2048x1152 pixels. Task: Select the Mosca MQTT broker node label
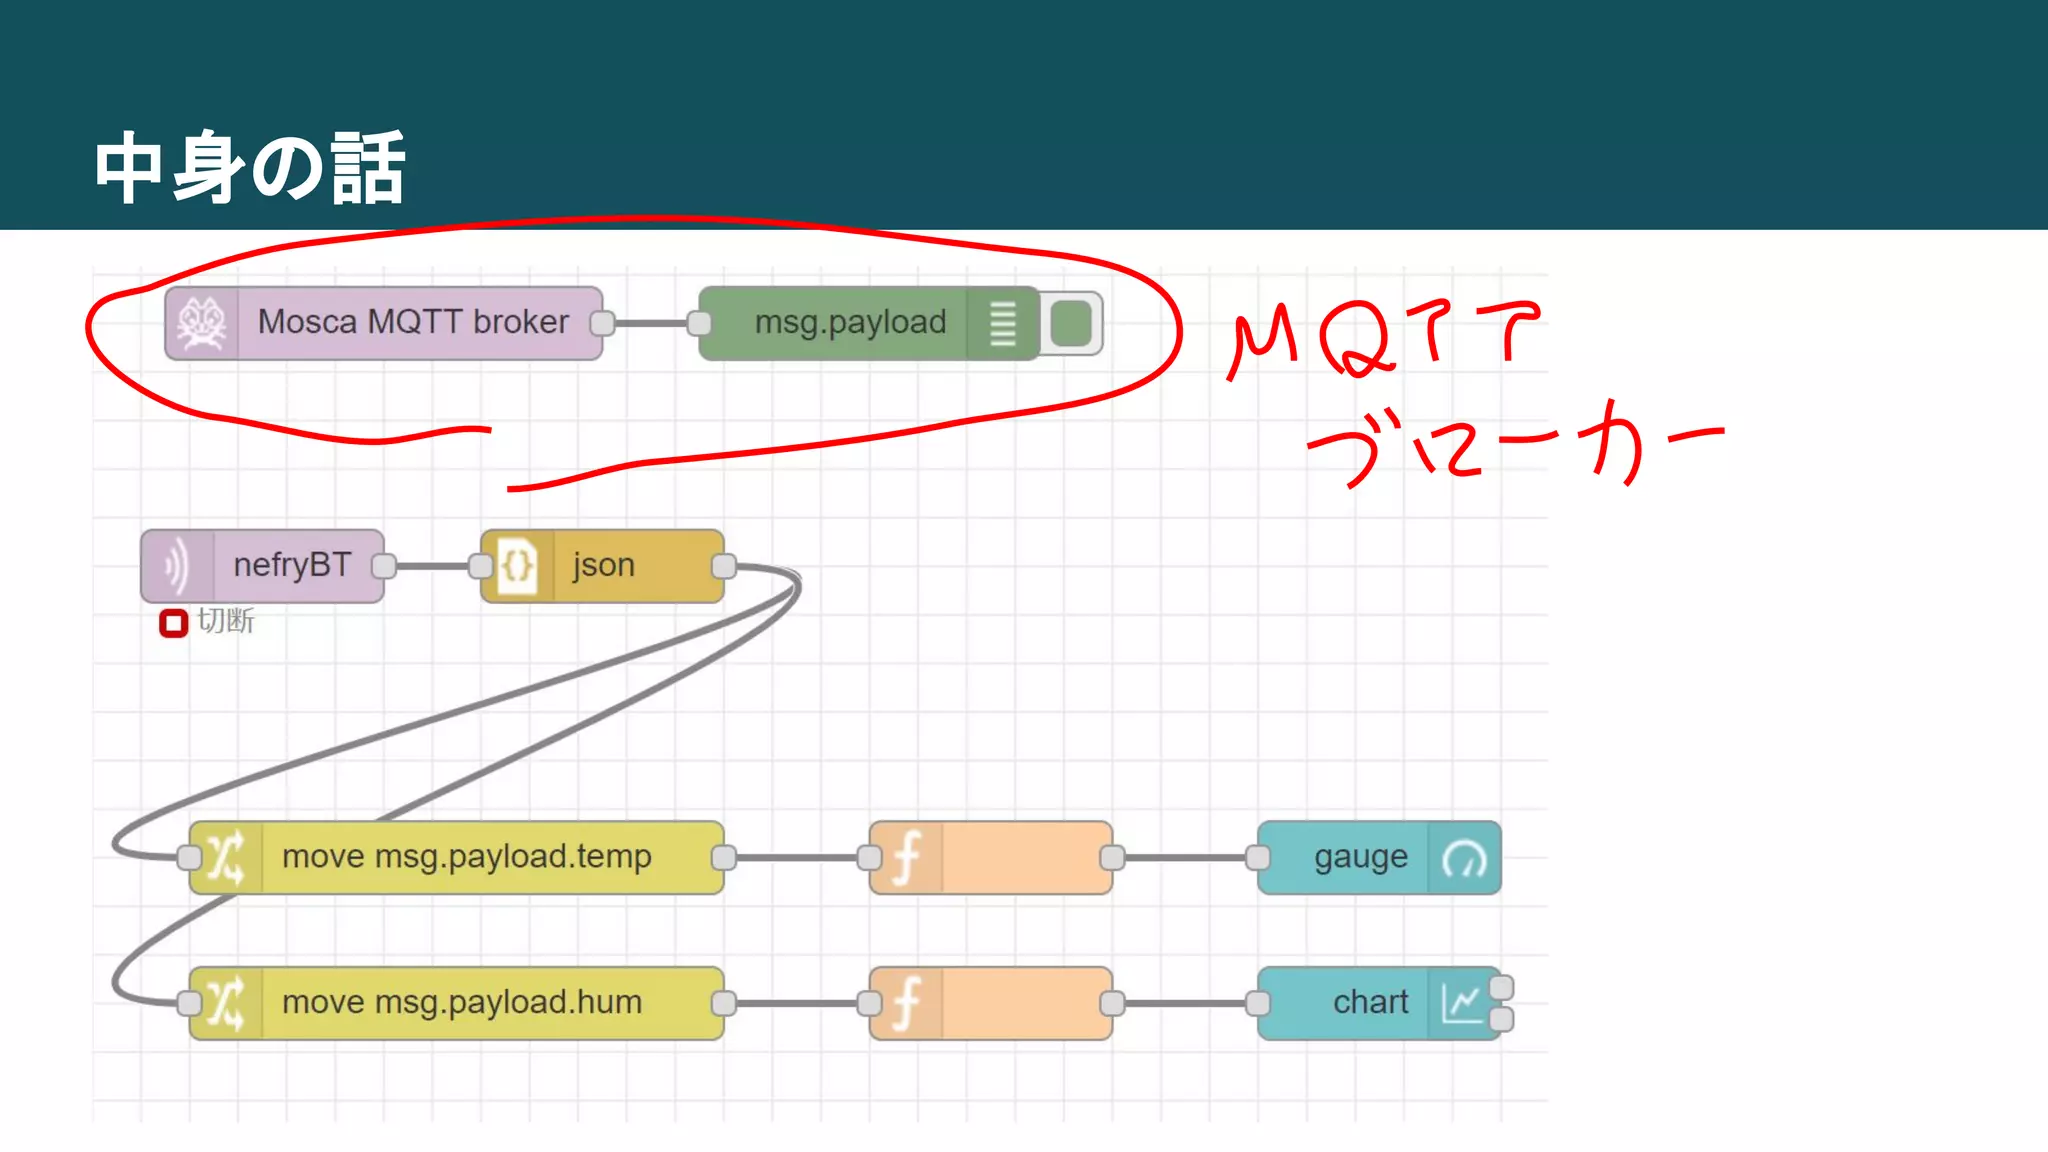click(x=413, y=322)
